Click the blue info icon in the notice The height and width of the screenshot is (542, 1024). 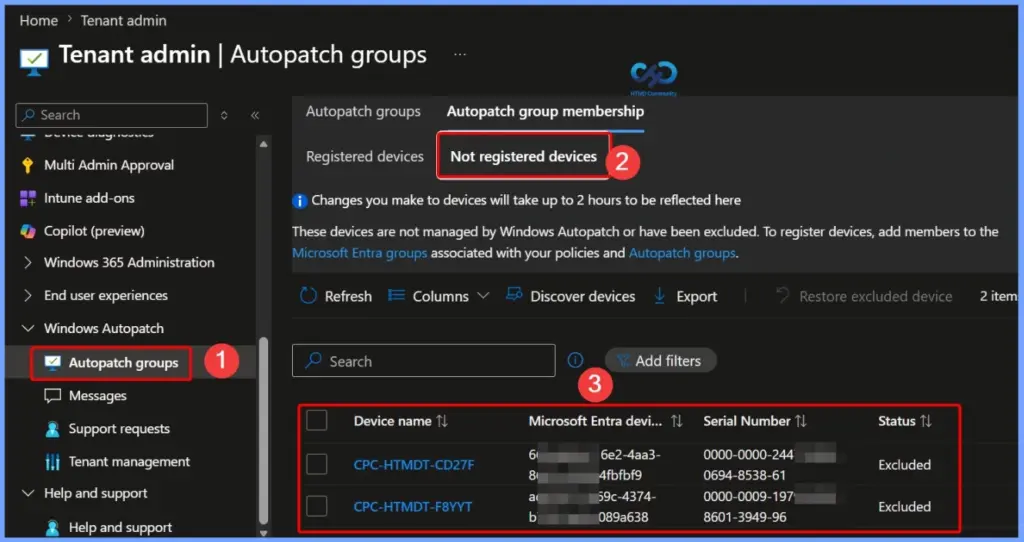300,201
